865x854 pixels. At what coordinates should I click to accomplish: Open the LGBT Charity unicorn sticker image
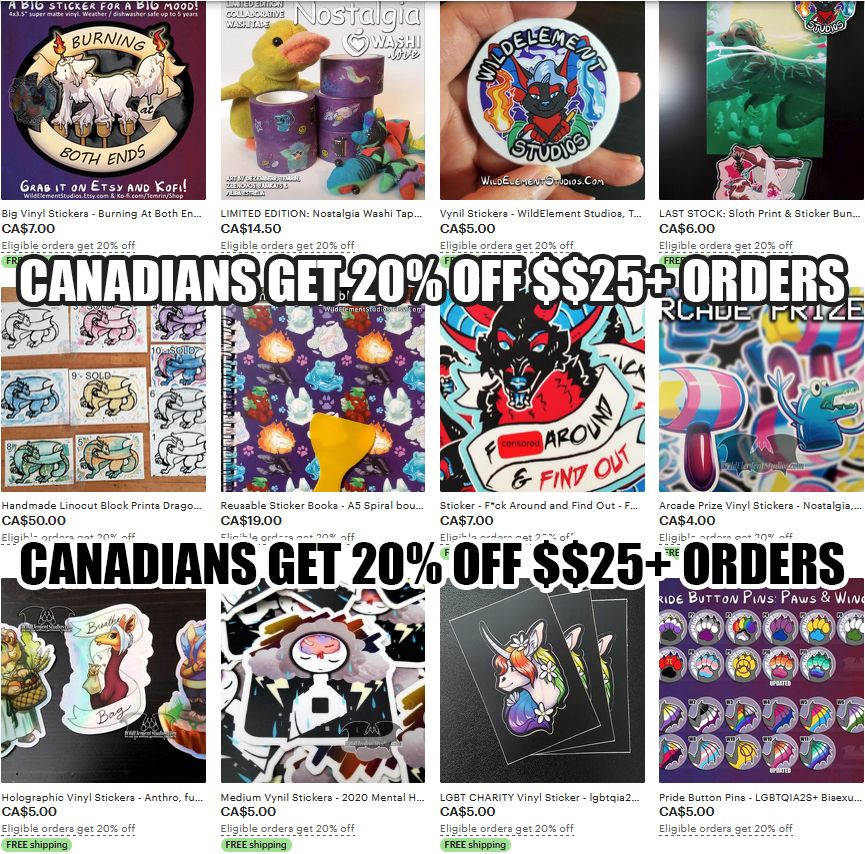542,684
